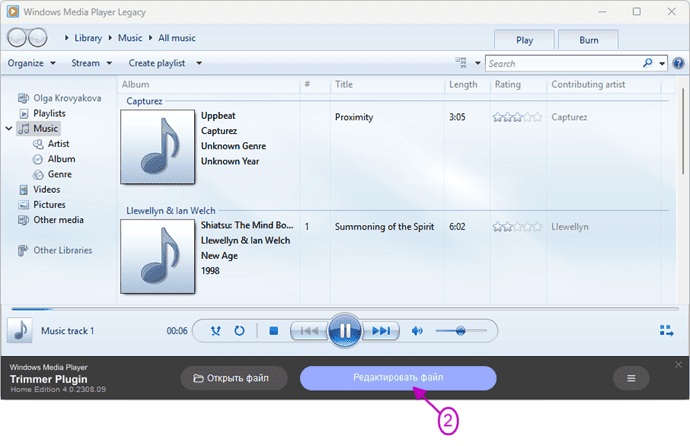Image resolution: width=690 pixels, height=446 pixels.
Task: Sort by the Album column header
Action: coord(208,84)
